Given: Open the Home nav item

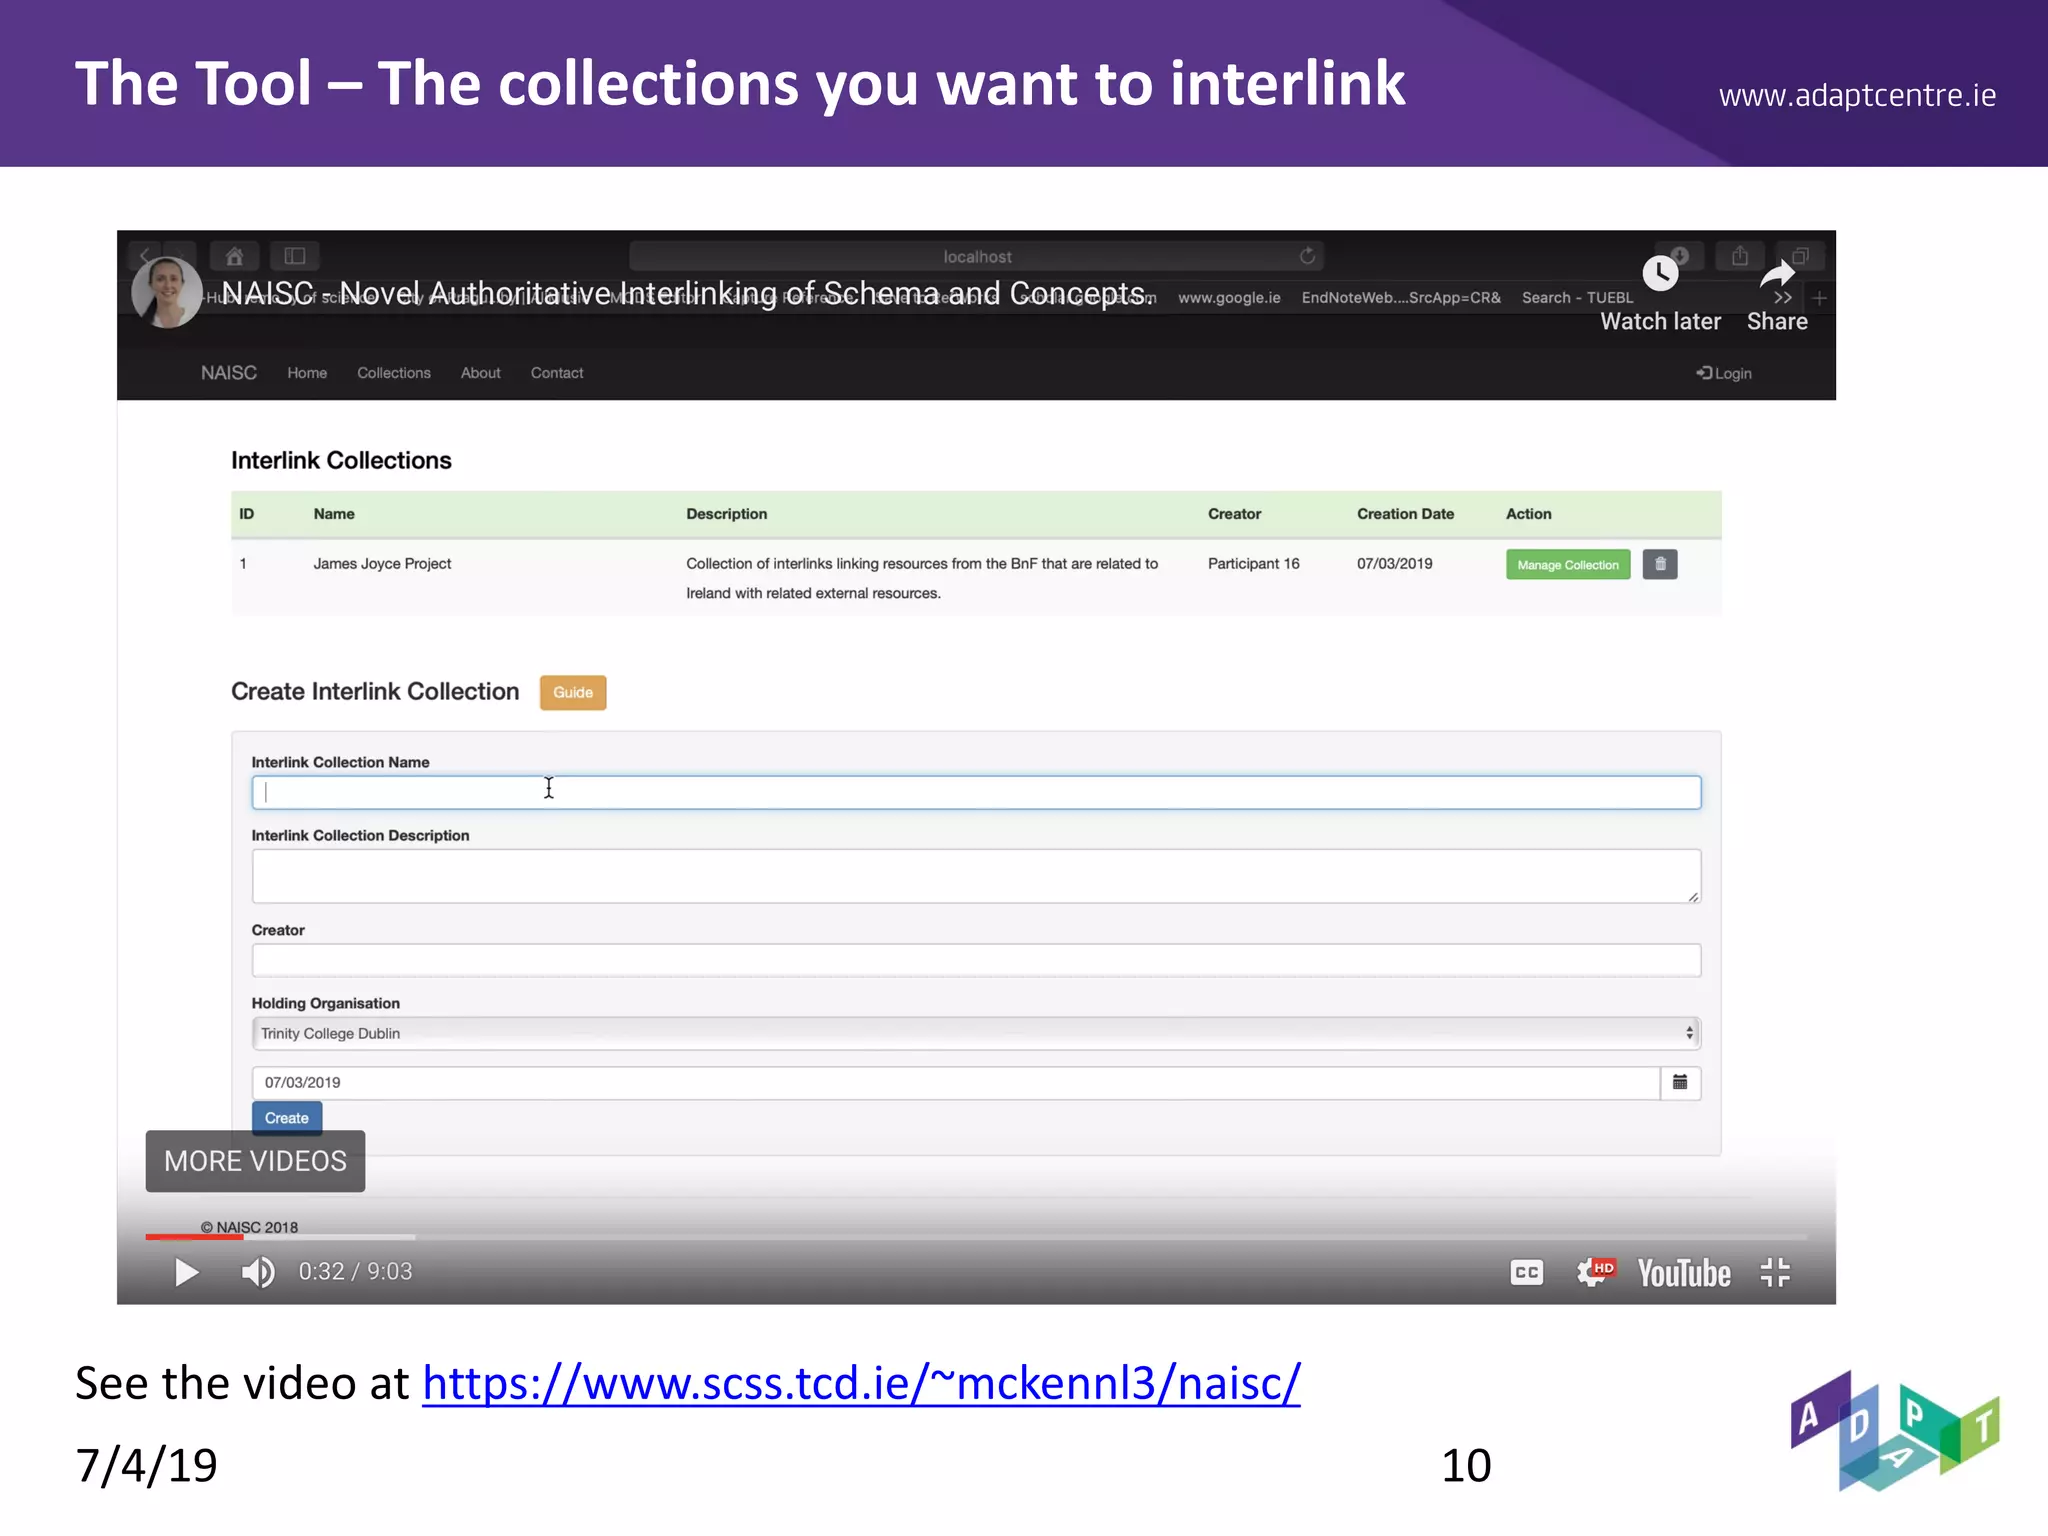Looking at the screenshot, I should point(307,373).
